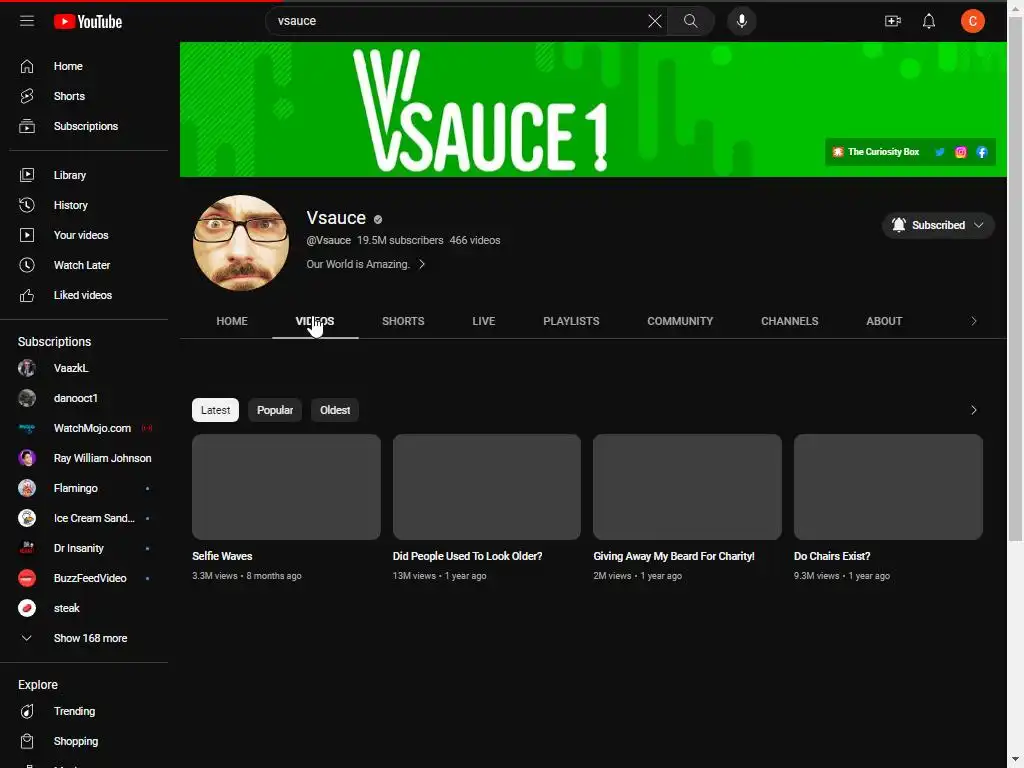Open Did People Used To Look Older? title
Screen dimensions: 1024x768
pyautogui.click(x=468, y=556)
